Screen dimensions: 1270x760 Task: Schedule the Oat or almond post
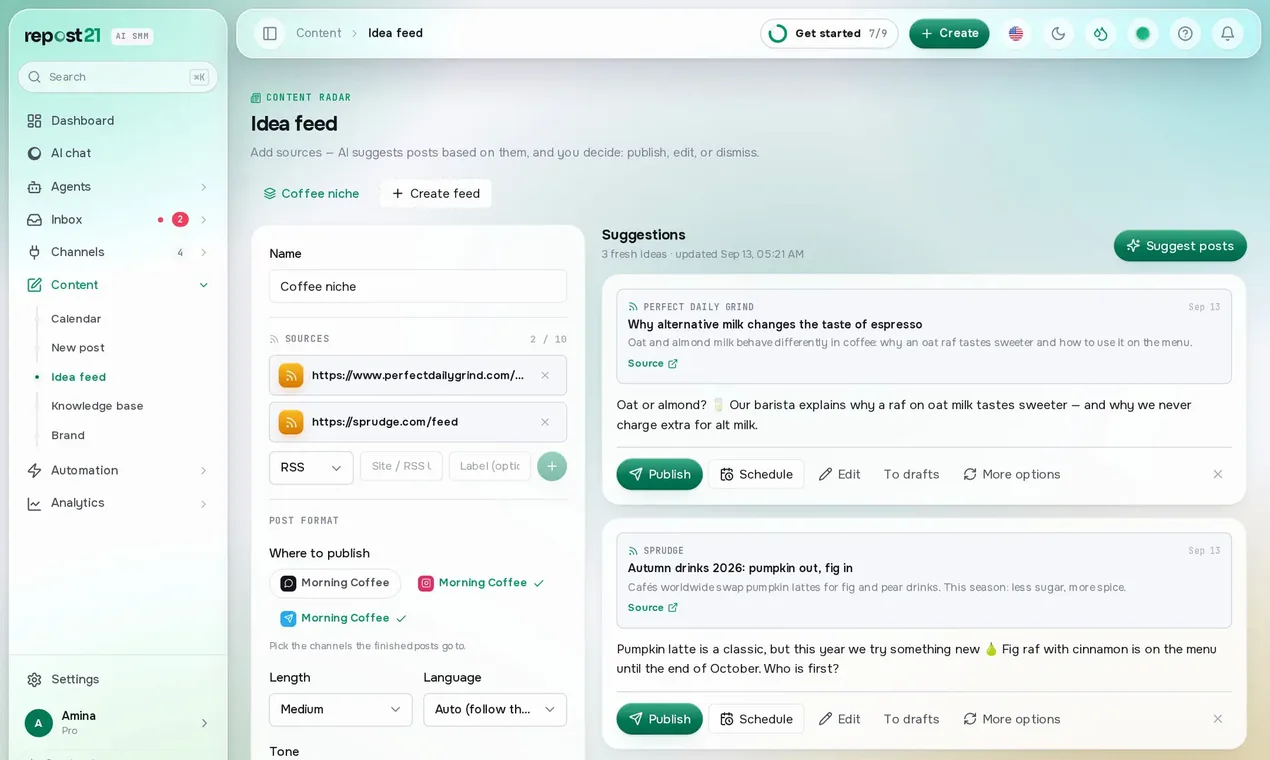point(756,475)
